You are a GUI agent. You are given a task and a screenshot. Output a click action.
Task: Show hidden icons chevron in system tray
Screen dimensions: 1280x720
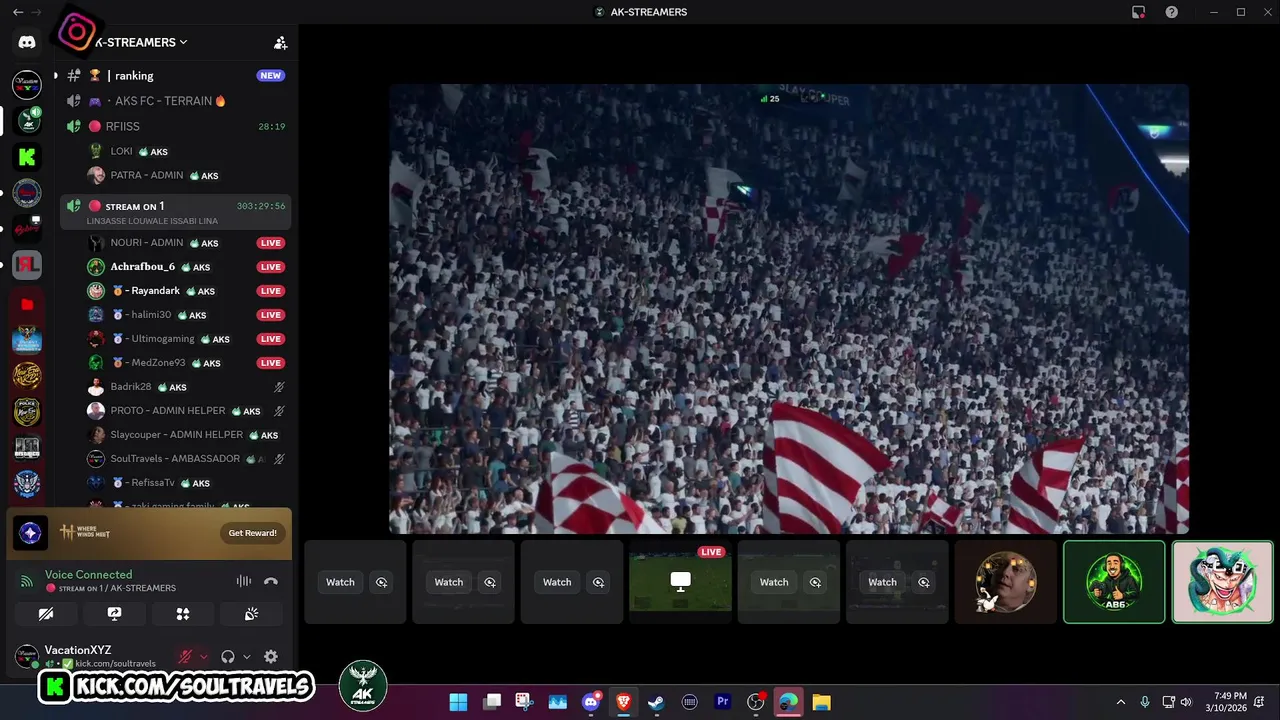tap(1120, 702)
